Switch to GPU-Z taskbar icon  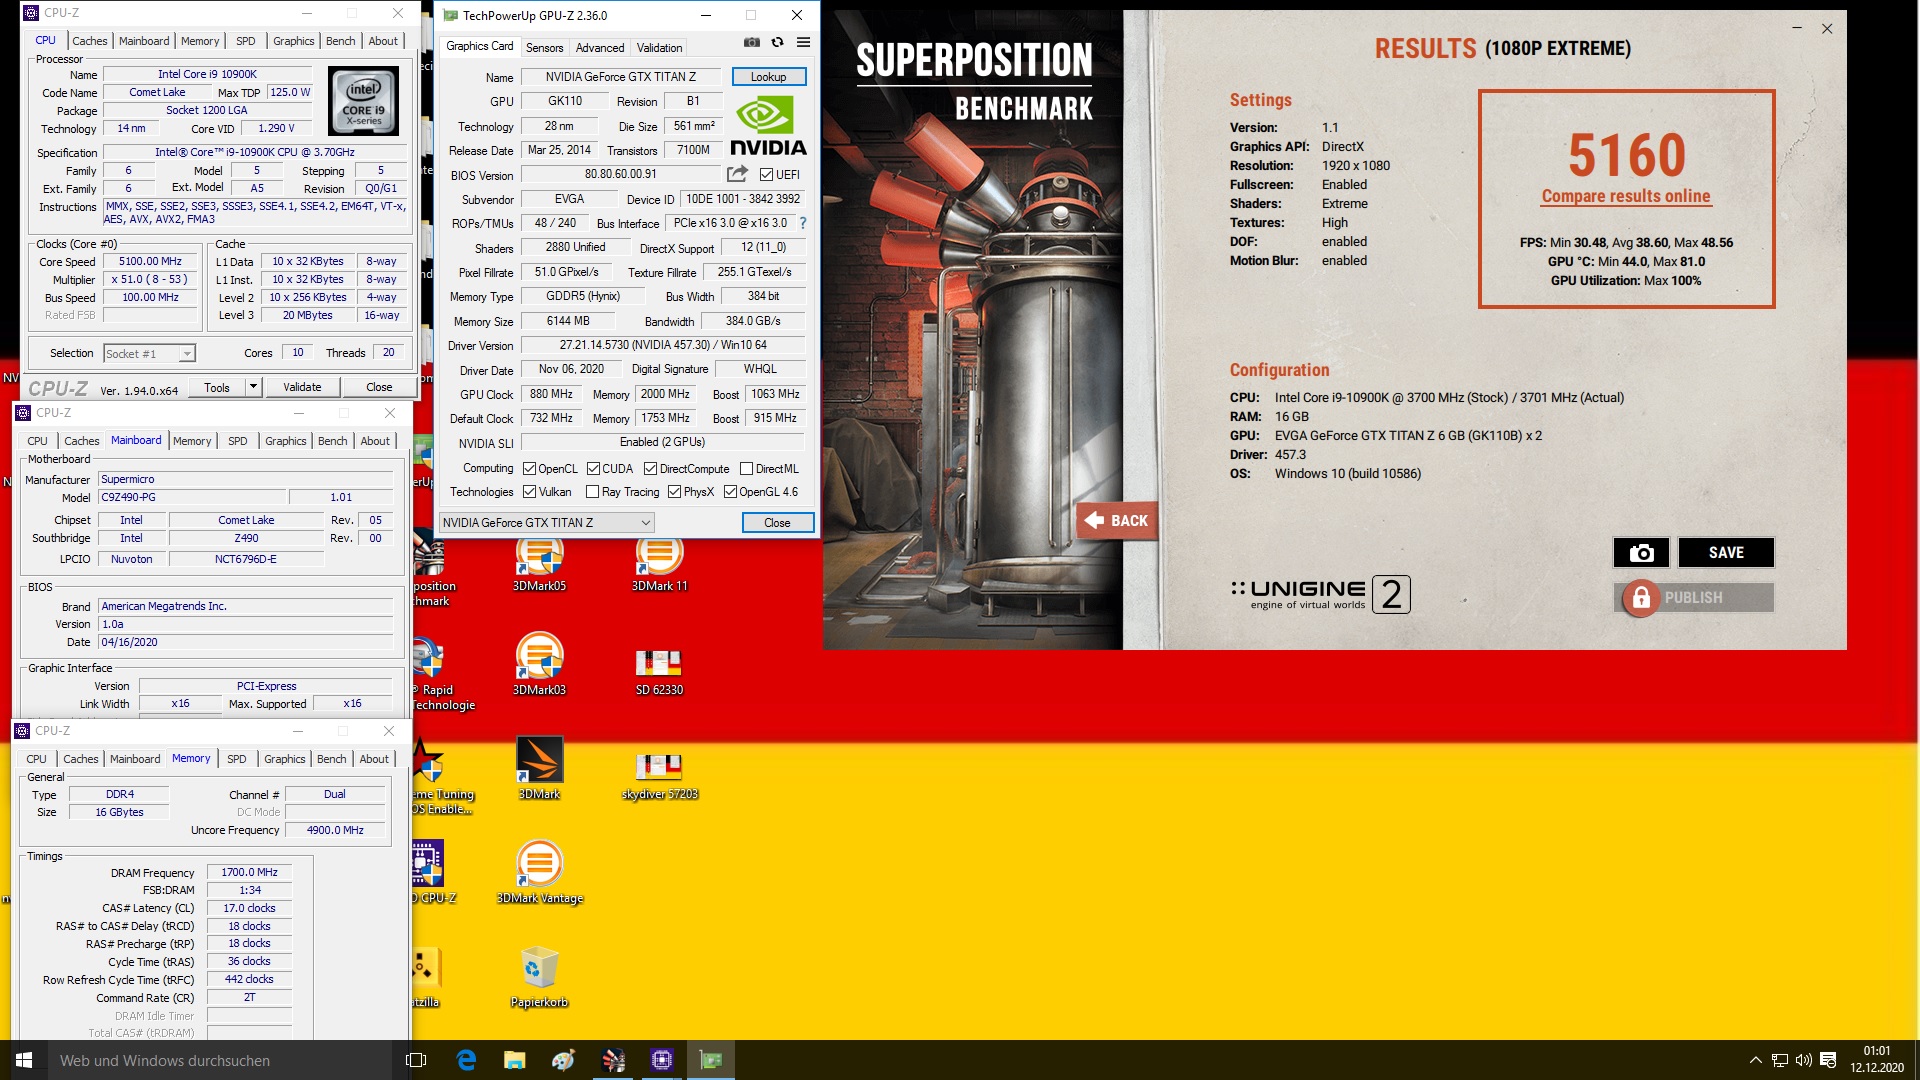click(x=710, y=1060)
